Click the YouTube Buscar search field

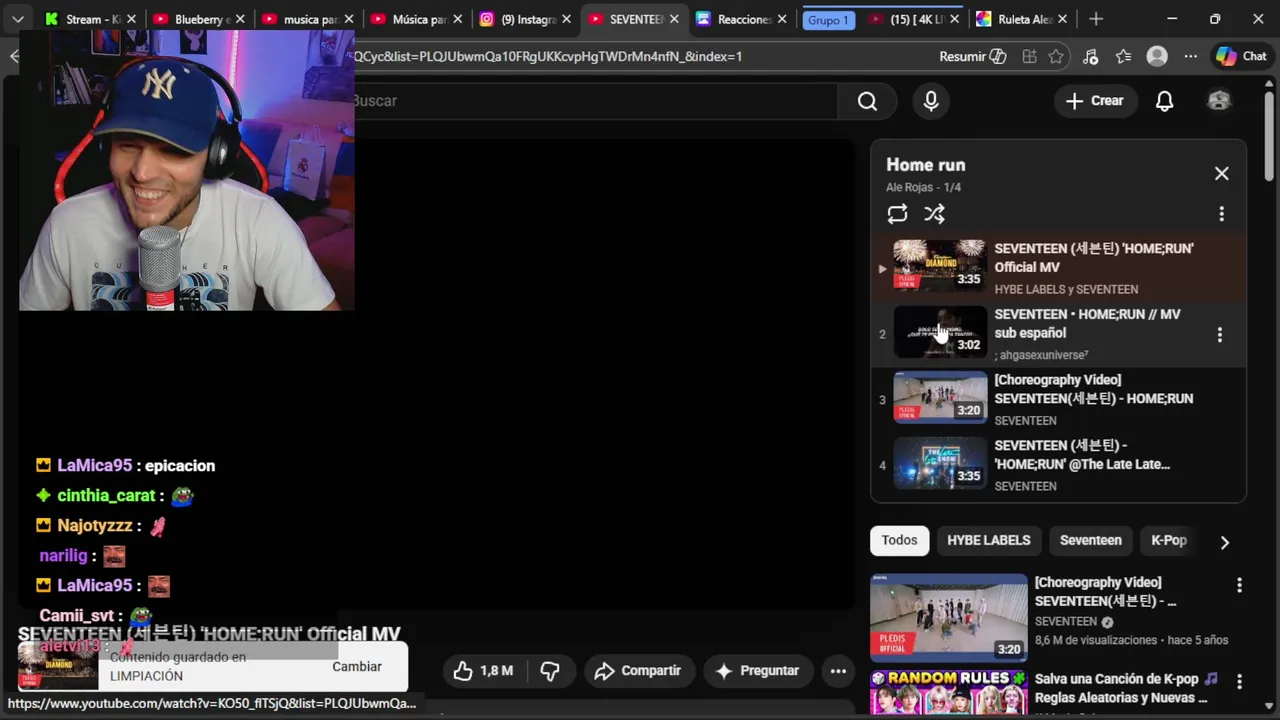pyautogui.click(x=594, y=101)
